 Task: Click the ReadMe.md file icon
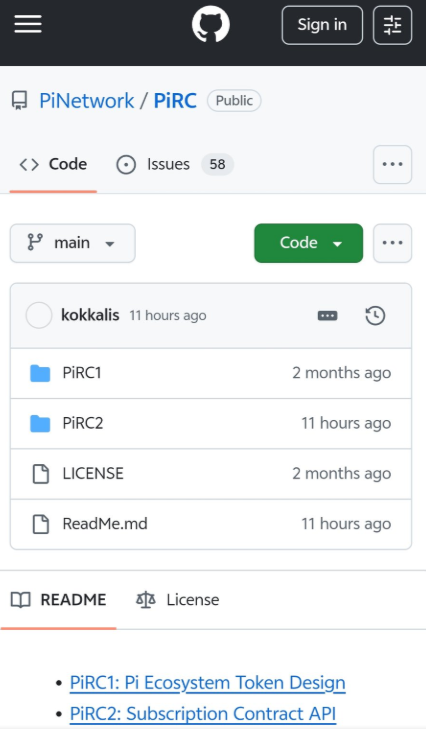[x=40, y=524]
